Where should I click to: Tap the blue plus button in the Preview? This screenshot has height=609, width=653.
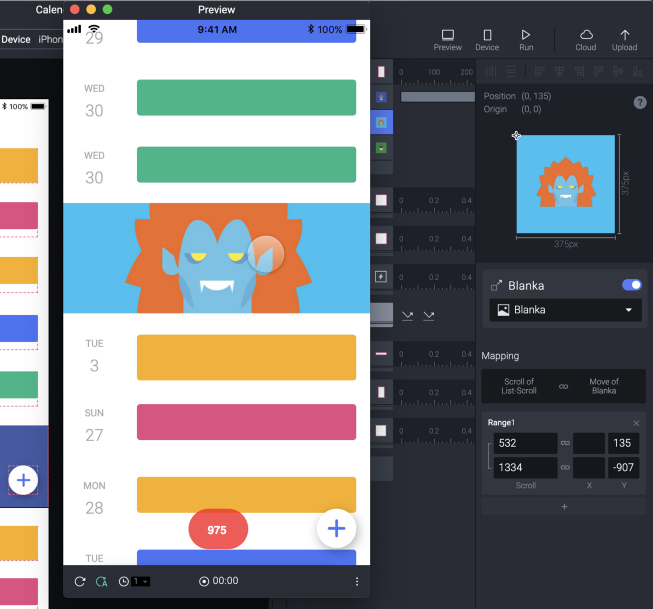336,529
